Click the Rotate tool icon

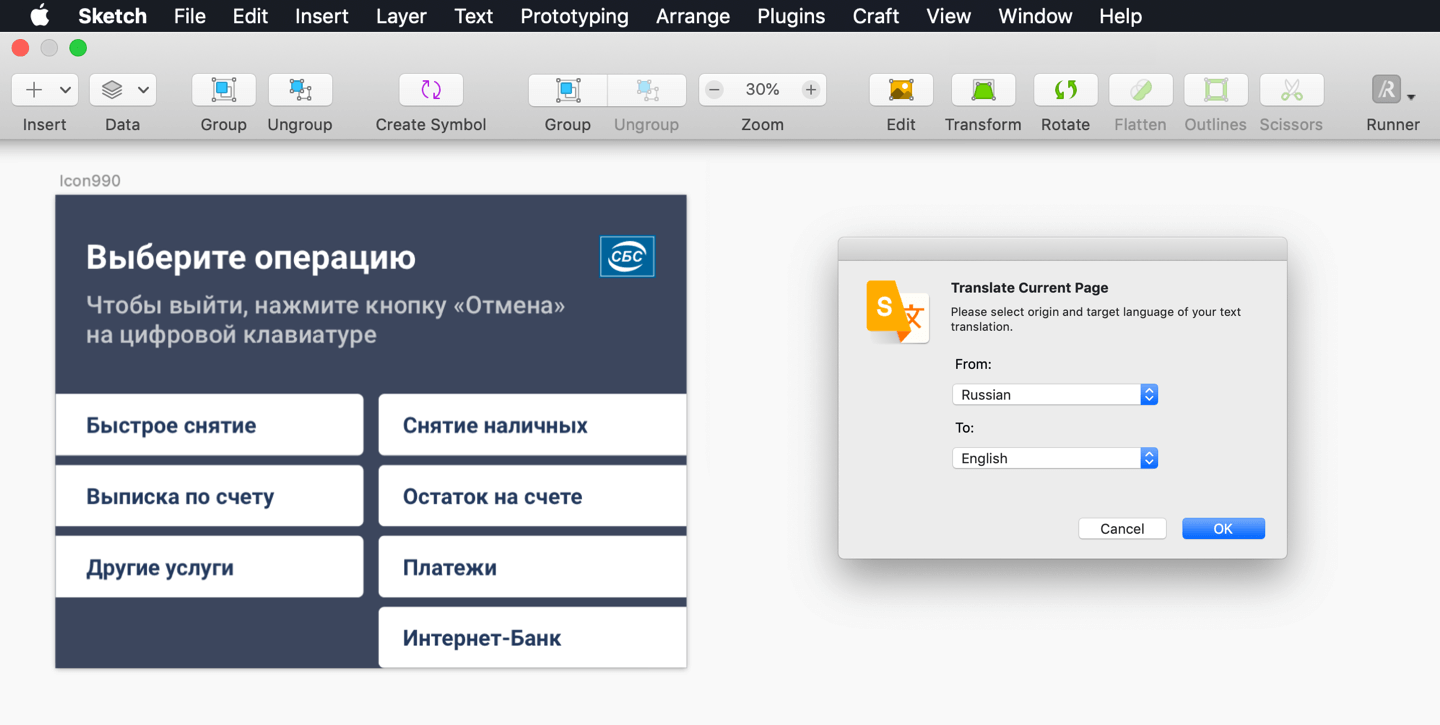pyautogui.click(x=1065, y=90)
